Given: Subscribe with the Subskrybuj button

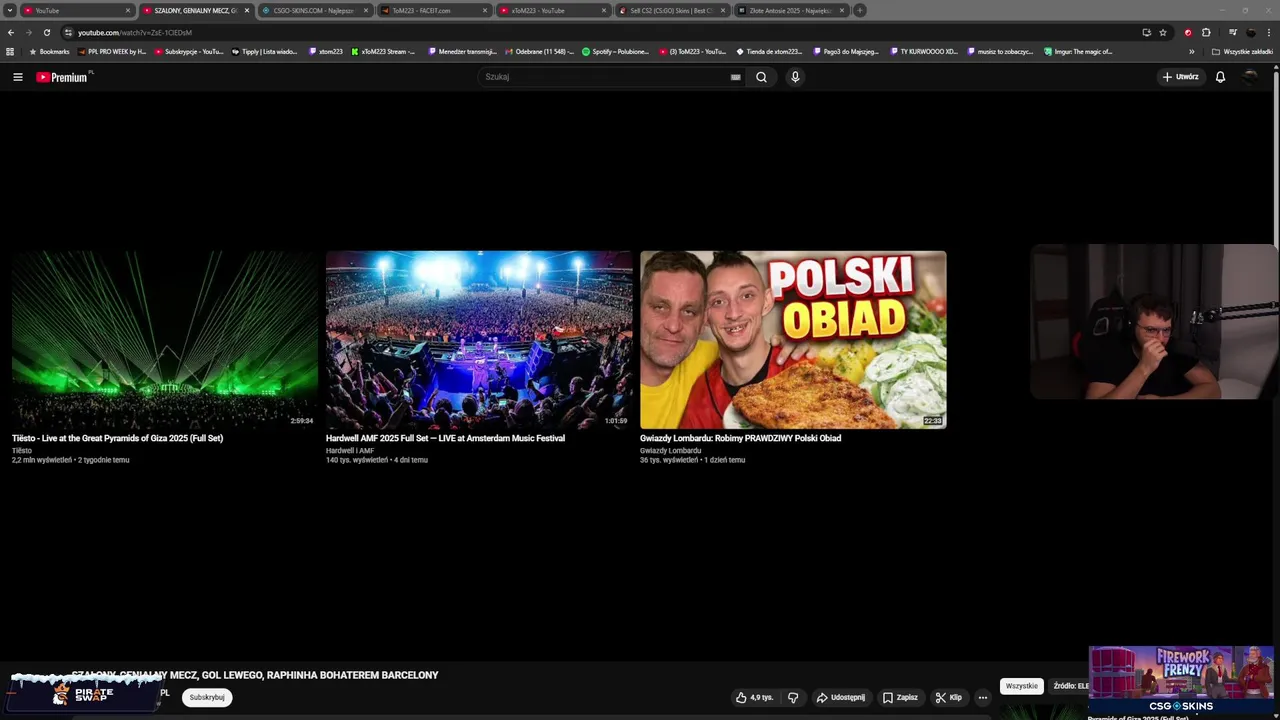Looking at the screenshot, I should pos(207,697).
